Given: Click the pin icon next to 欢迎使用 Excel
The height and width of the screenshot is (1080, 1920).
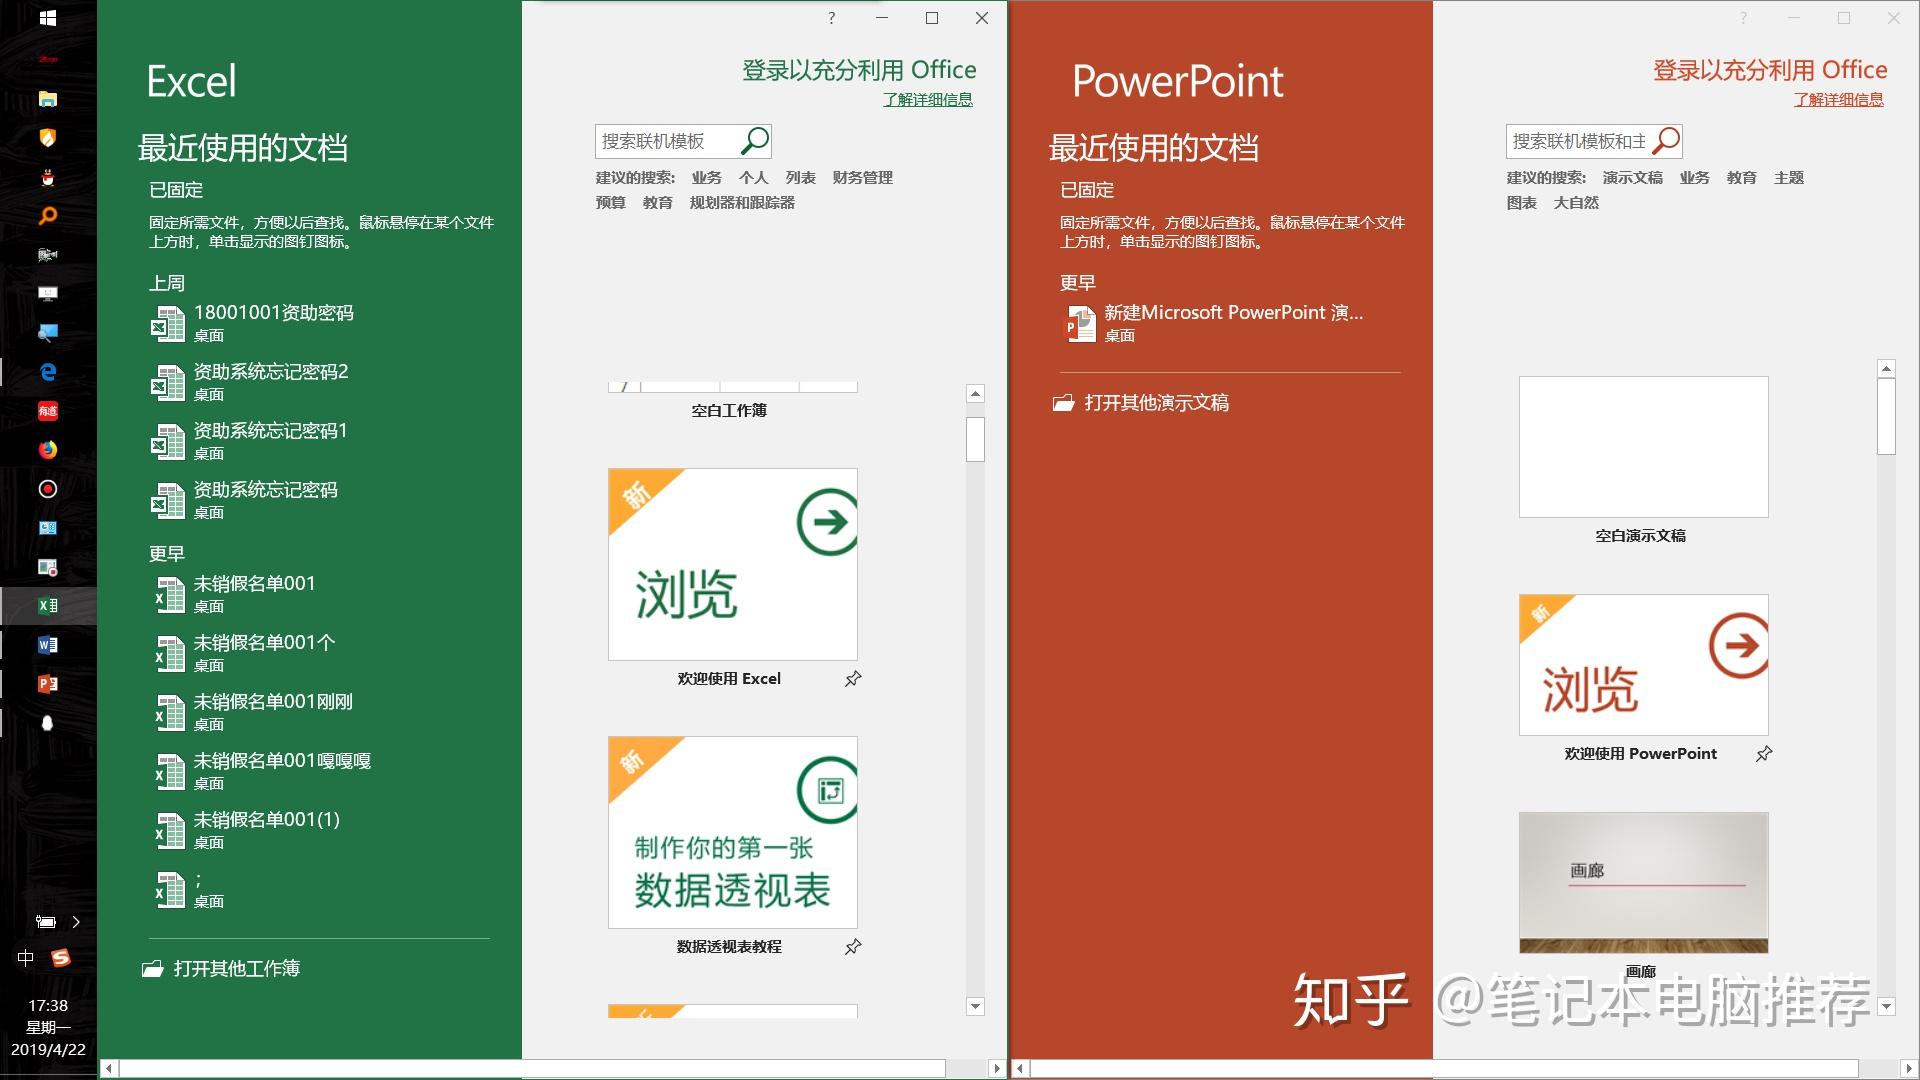Looking at the screenshot, I should point(855,678).
